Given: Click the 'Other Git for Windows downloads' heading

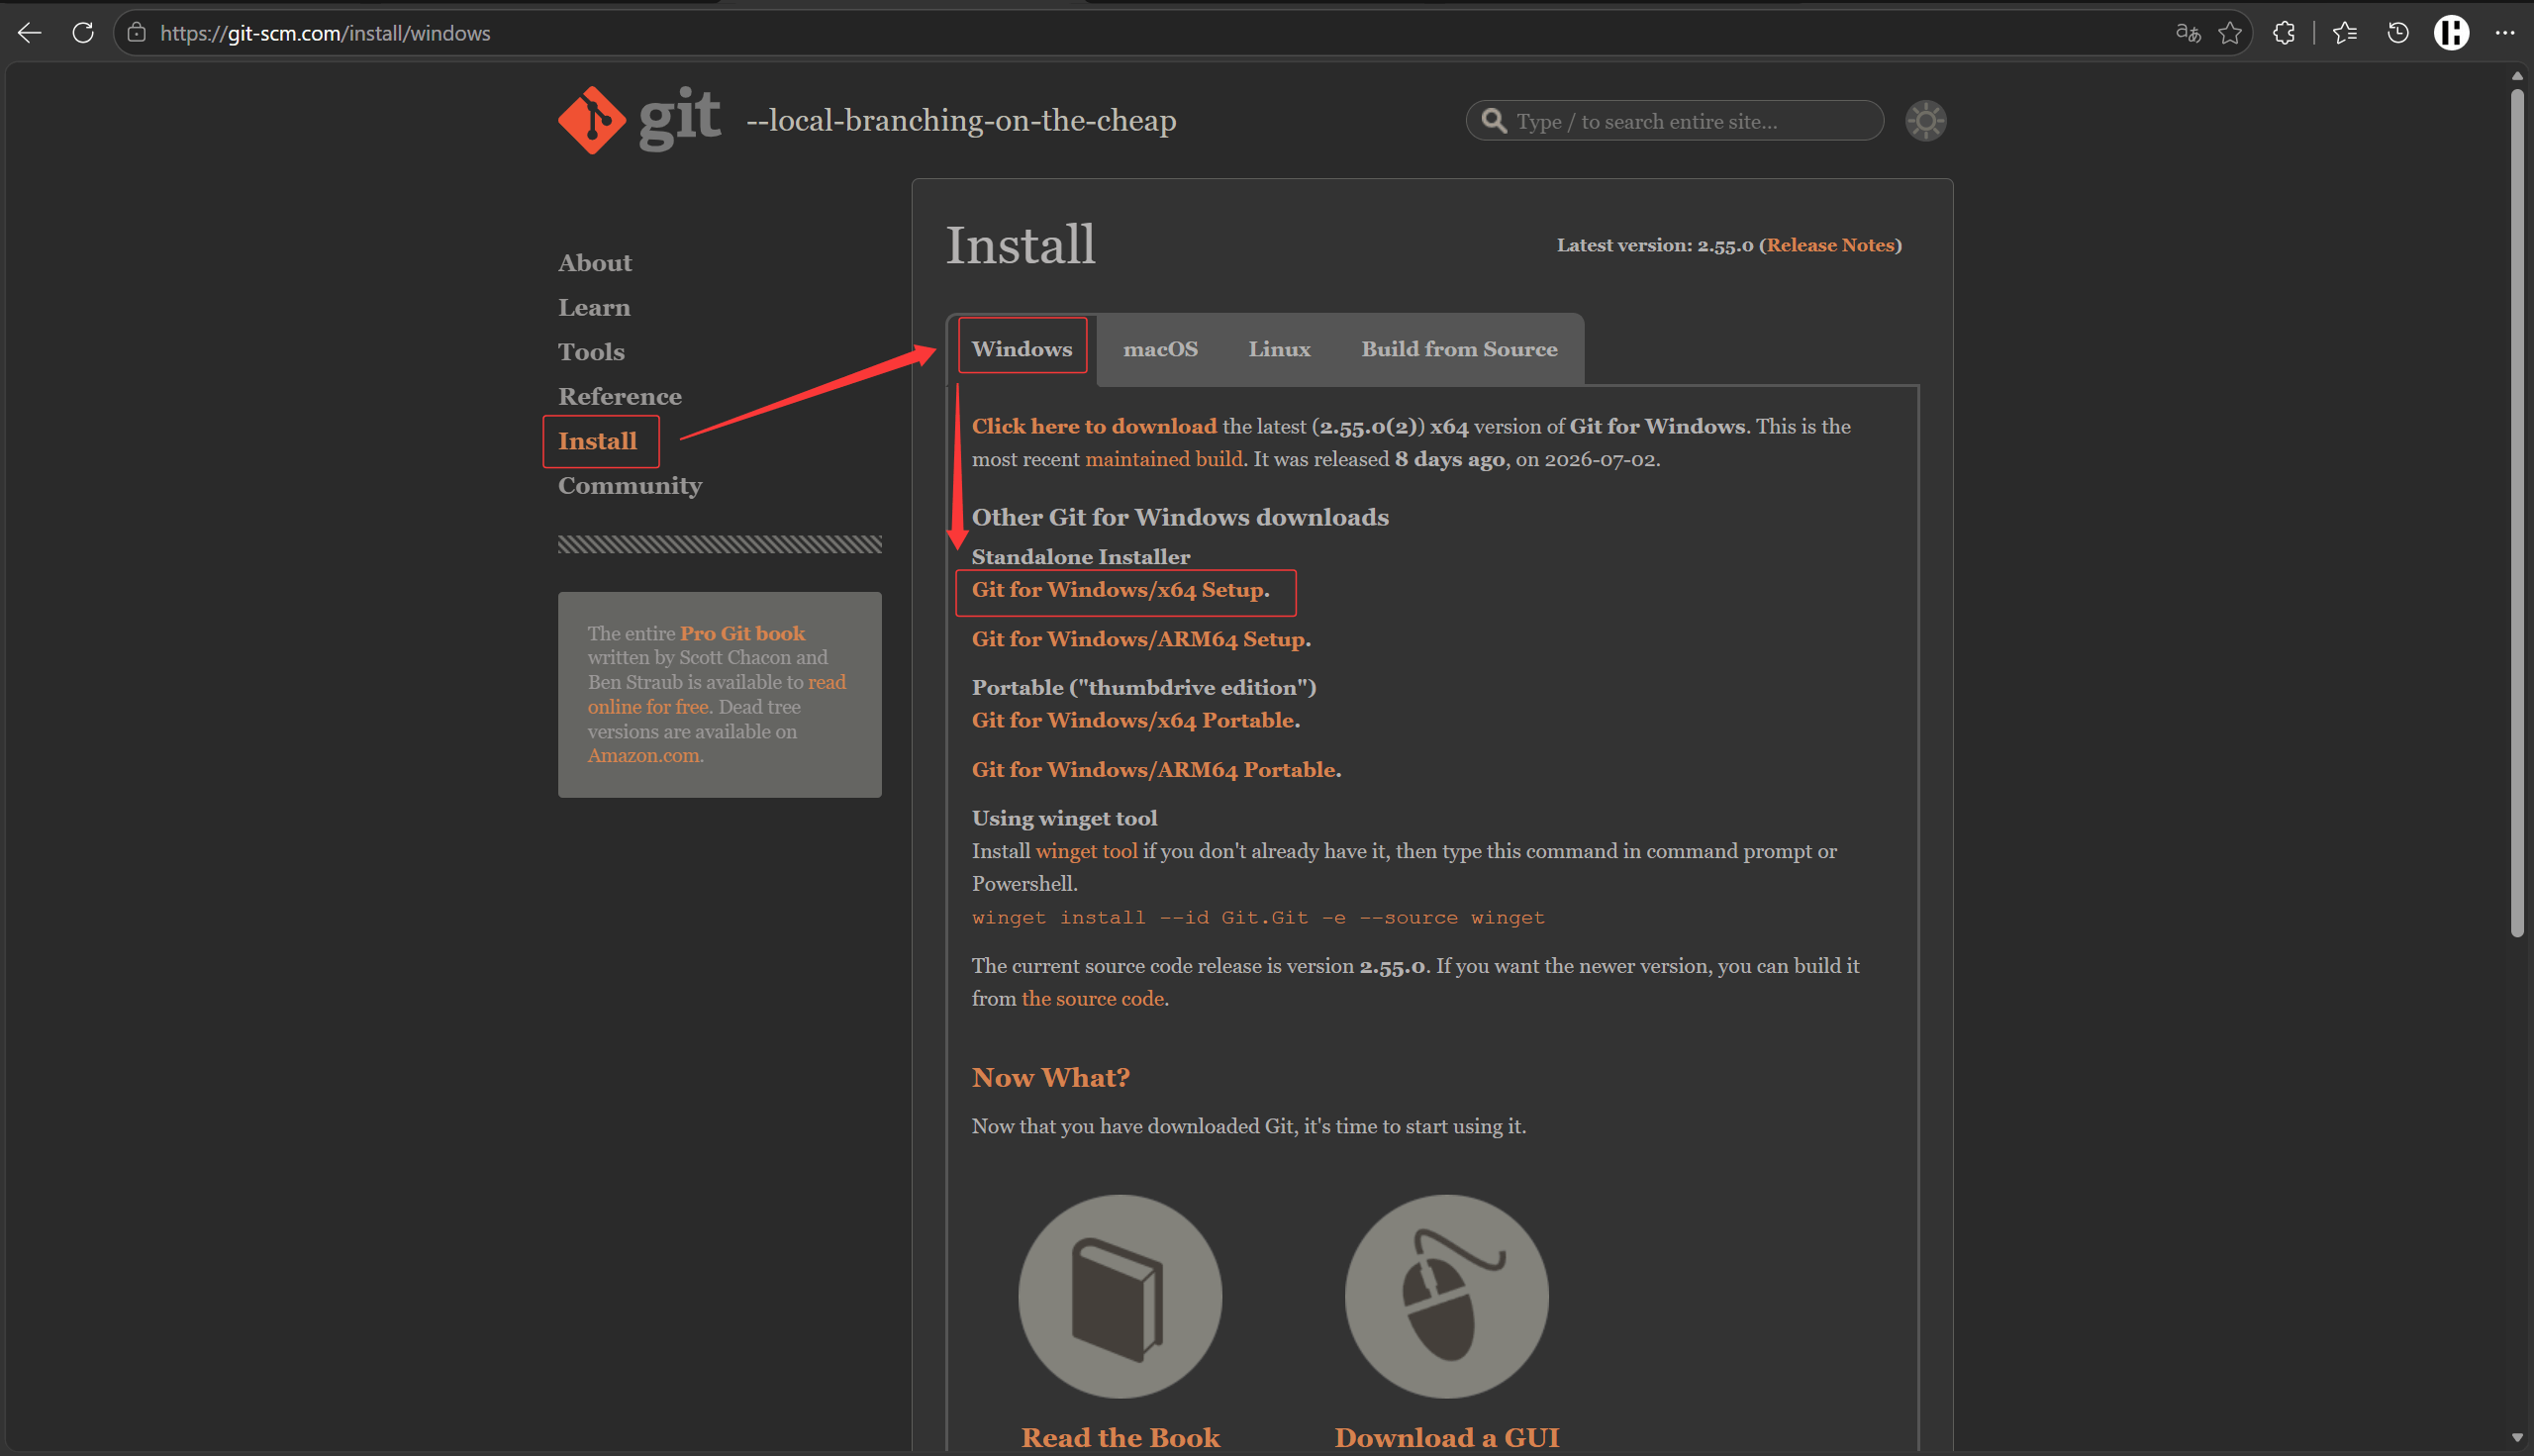Looking at the screenshot, I should (1180, 517).
